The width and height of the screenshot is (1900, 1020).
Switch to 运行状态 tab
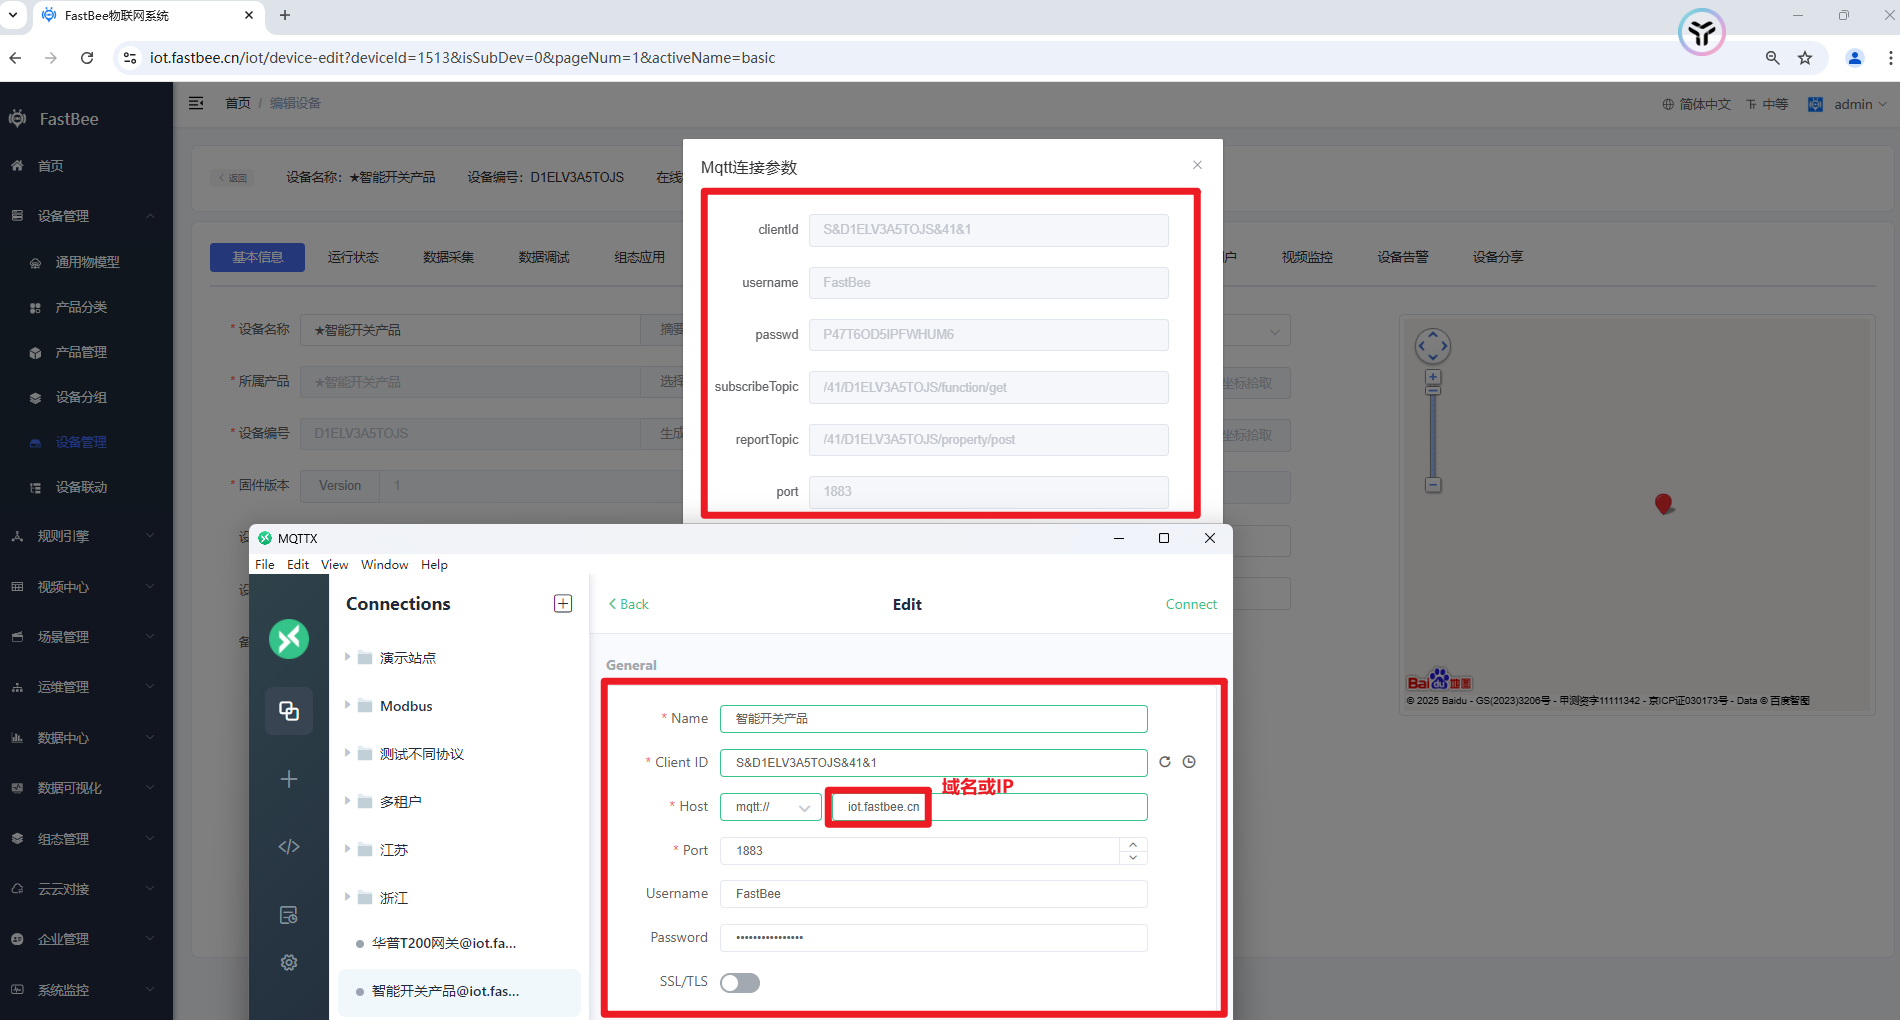pos(353,257)
